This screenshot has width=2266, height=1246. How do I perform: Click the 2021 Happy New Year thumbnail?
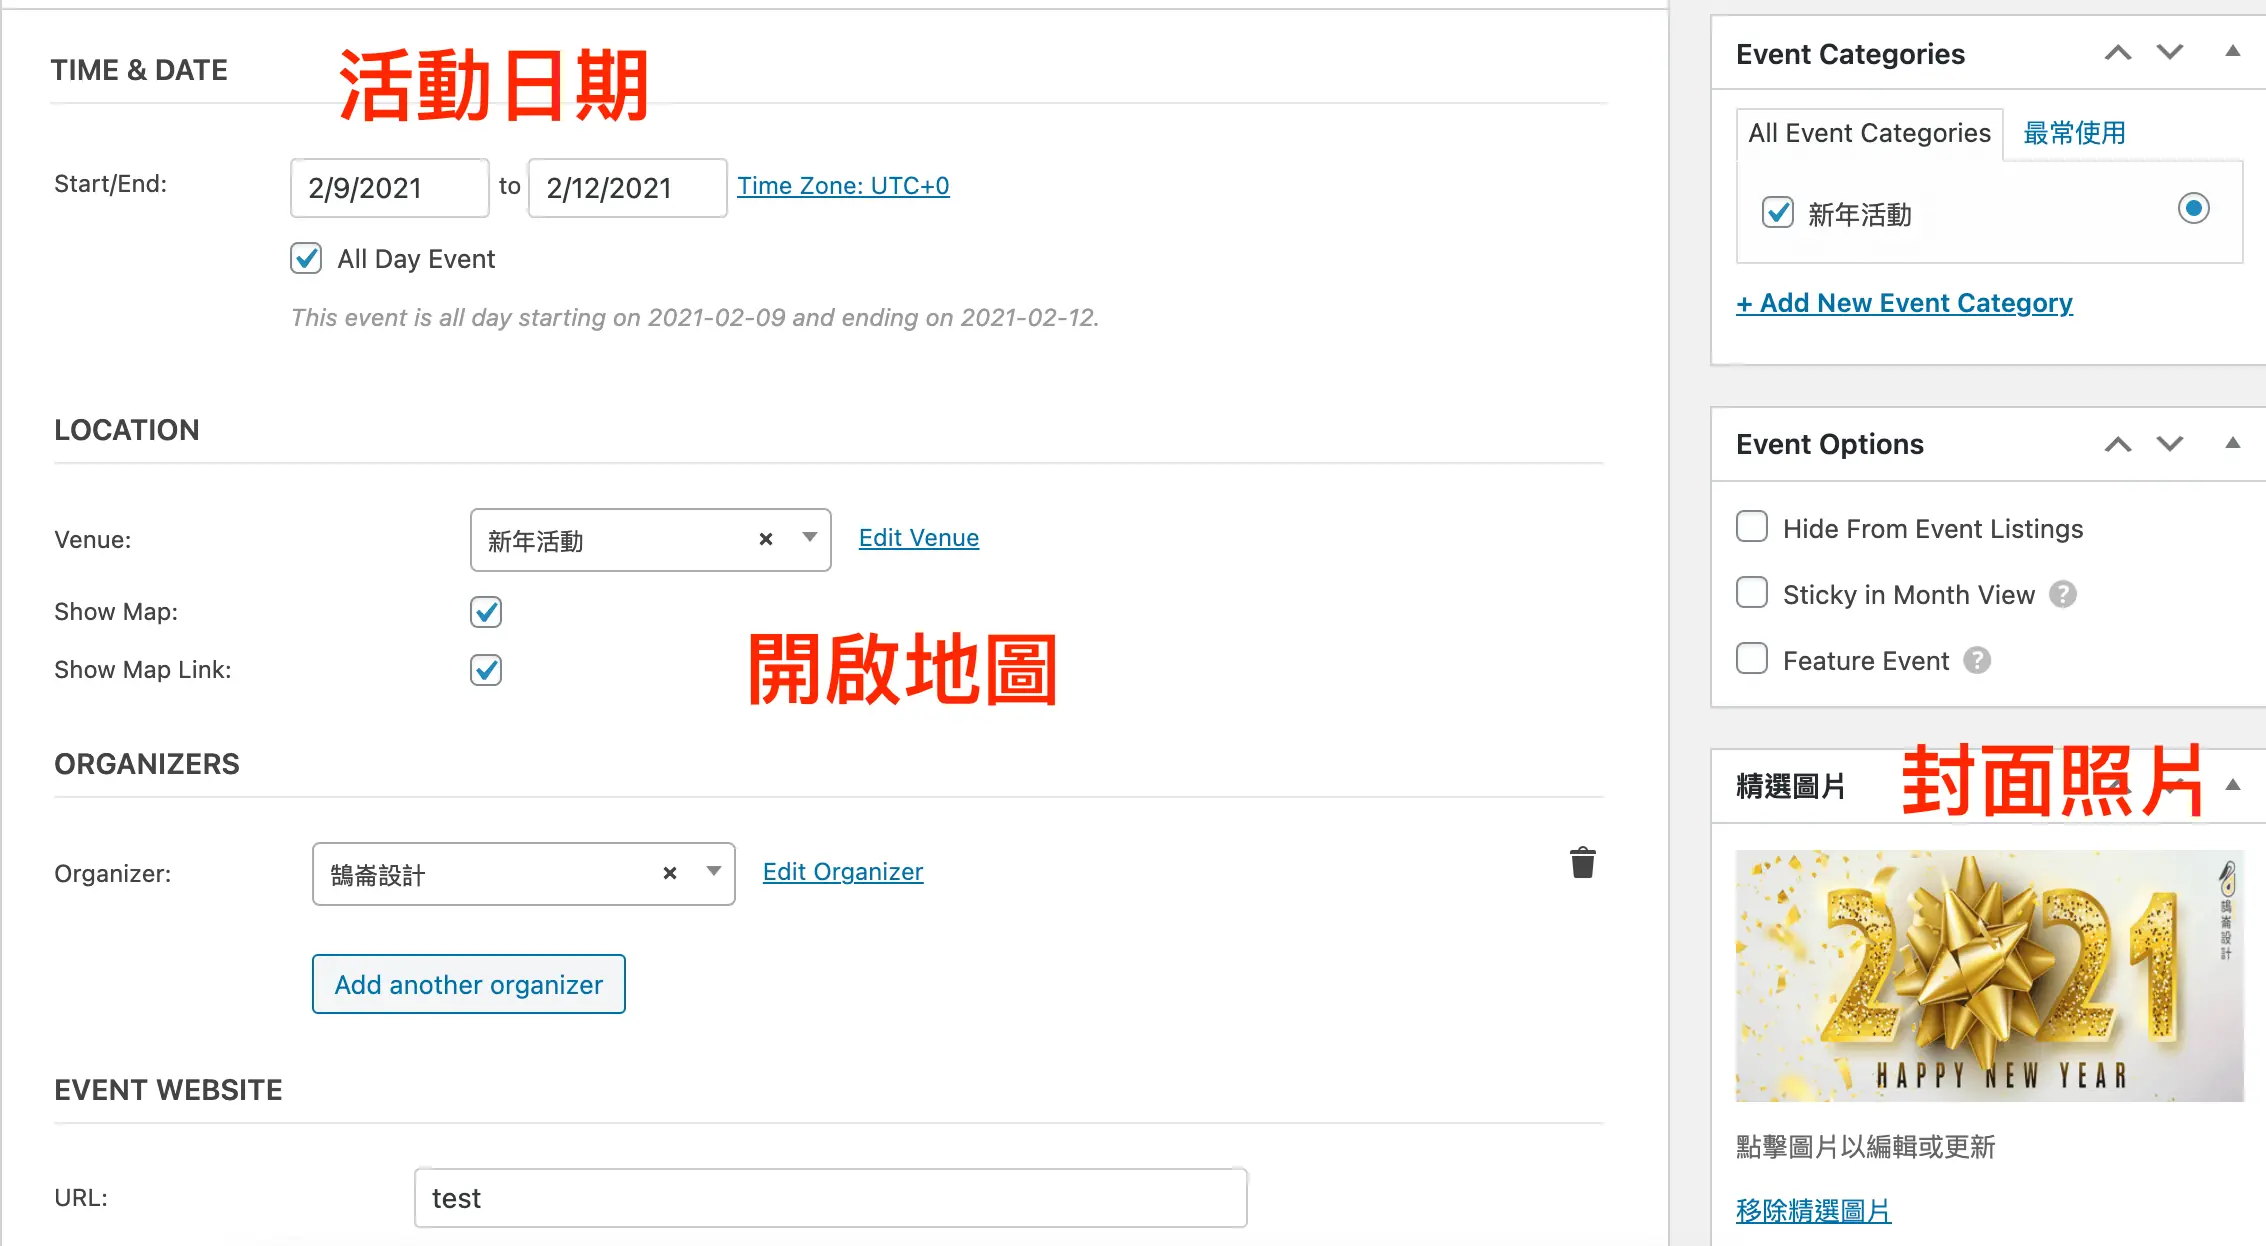pos(1989,976)
